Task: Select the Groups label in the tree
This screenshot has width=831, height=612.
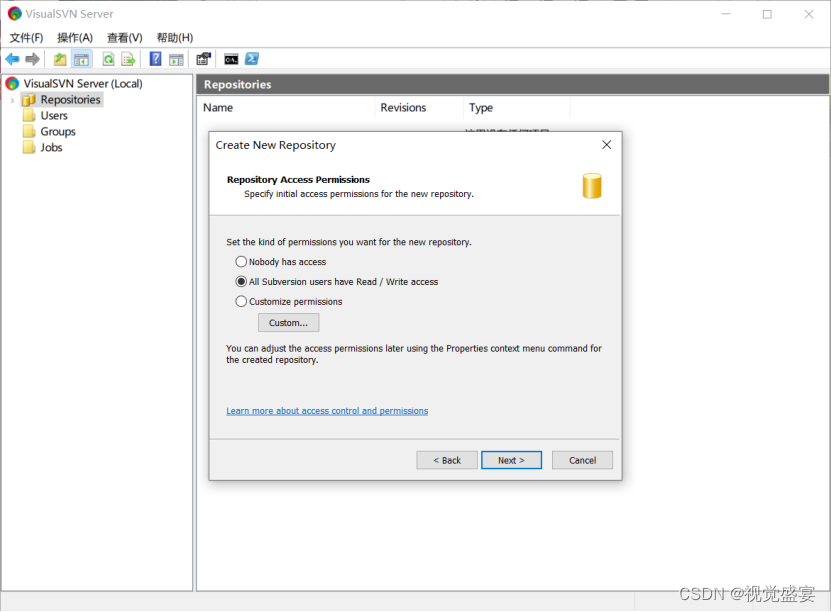Action: [58, 131]
